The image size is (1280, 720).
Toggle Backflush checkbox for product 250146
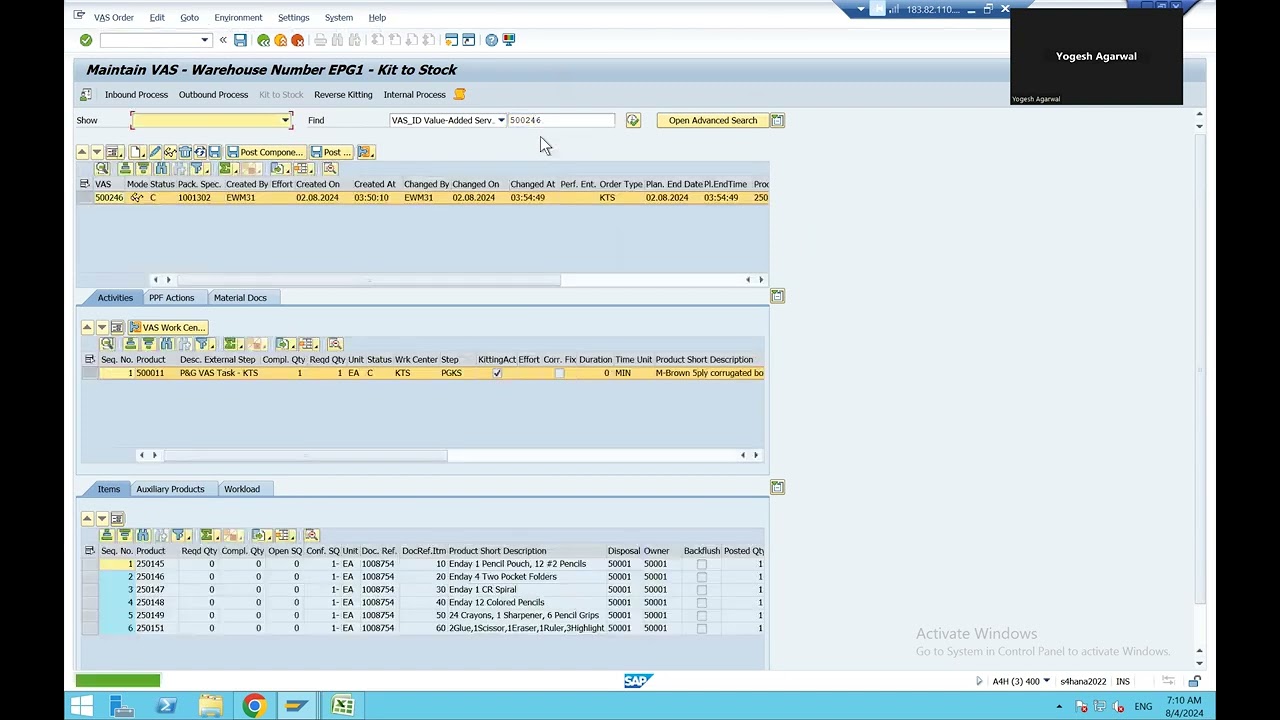(x=701, y=577)
